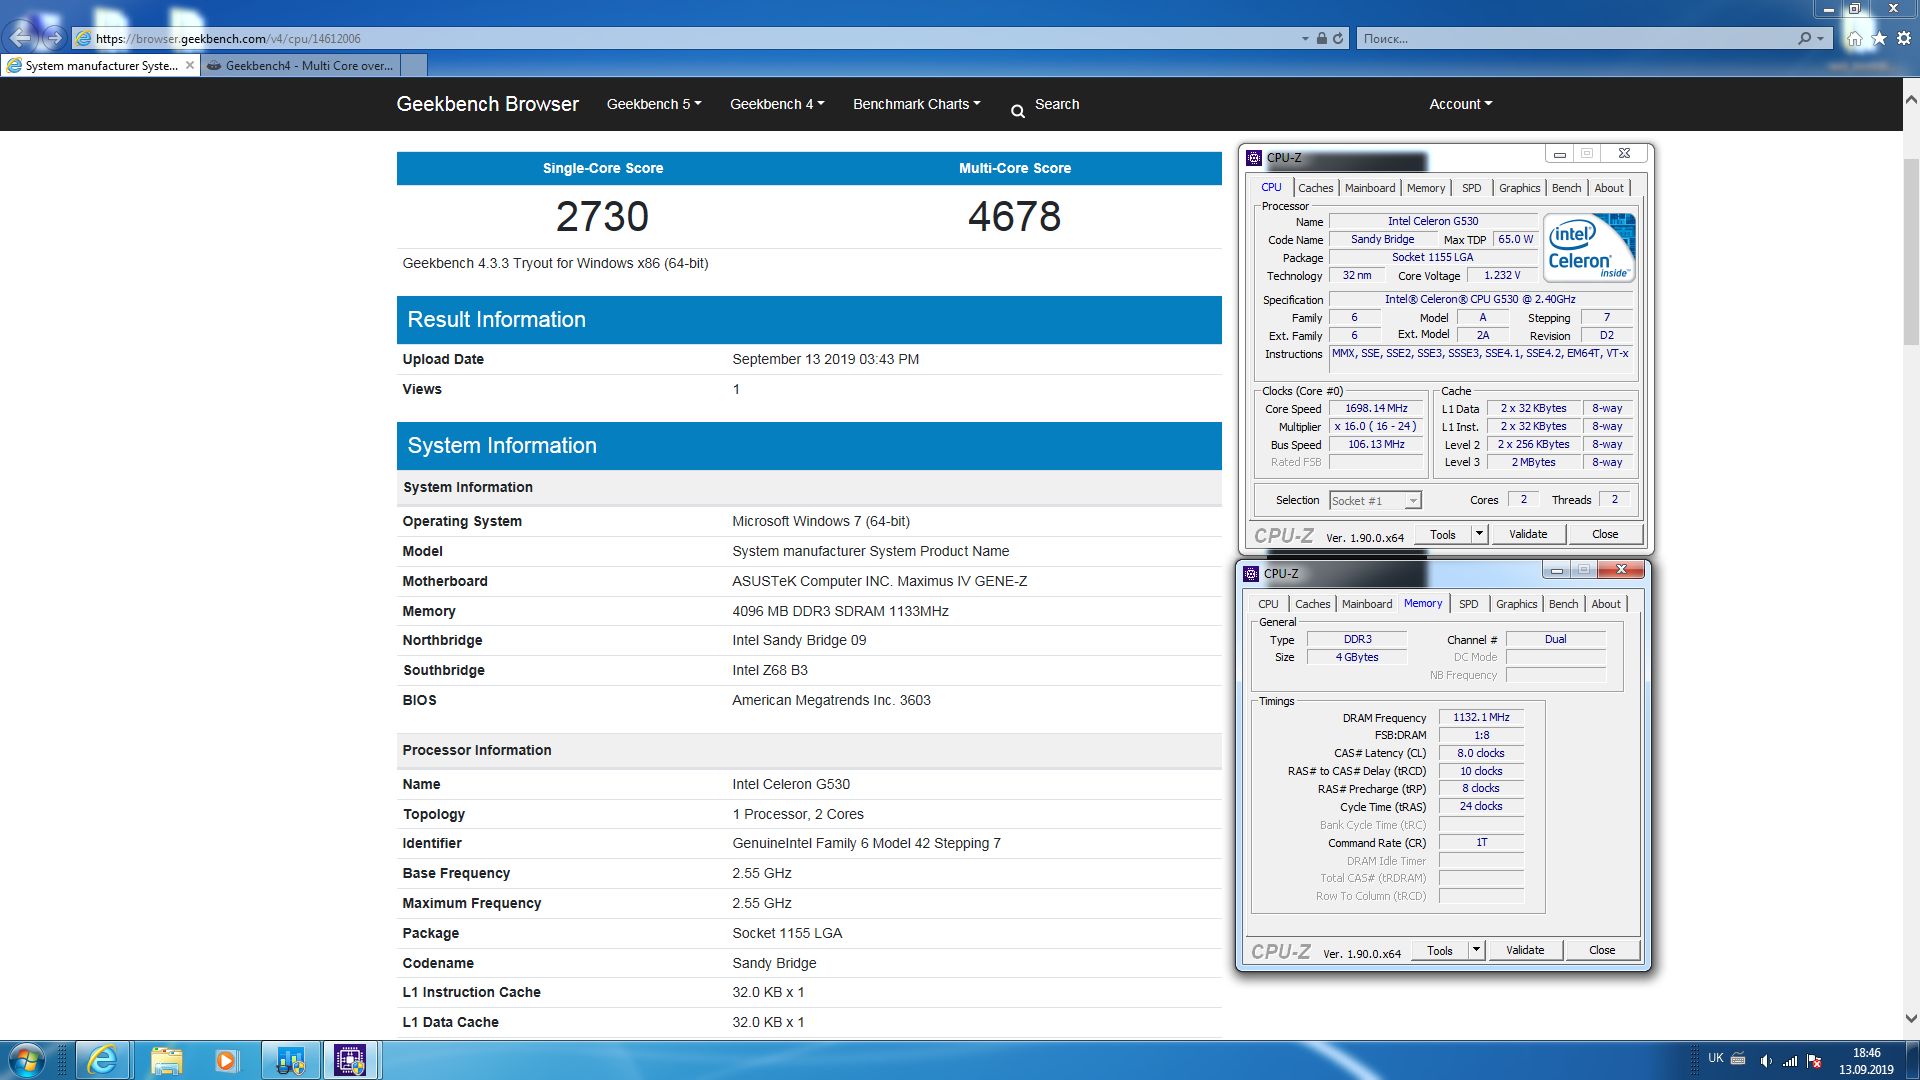Click the Core Speed value 1698.14 MHz
Image resolution: width=1920 pixels, height=1080 pixels.
click(1376, 408)
